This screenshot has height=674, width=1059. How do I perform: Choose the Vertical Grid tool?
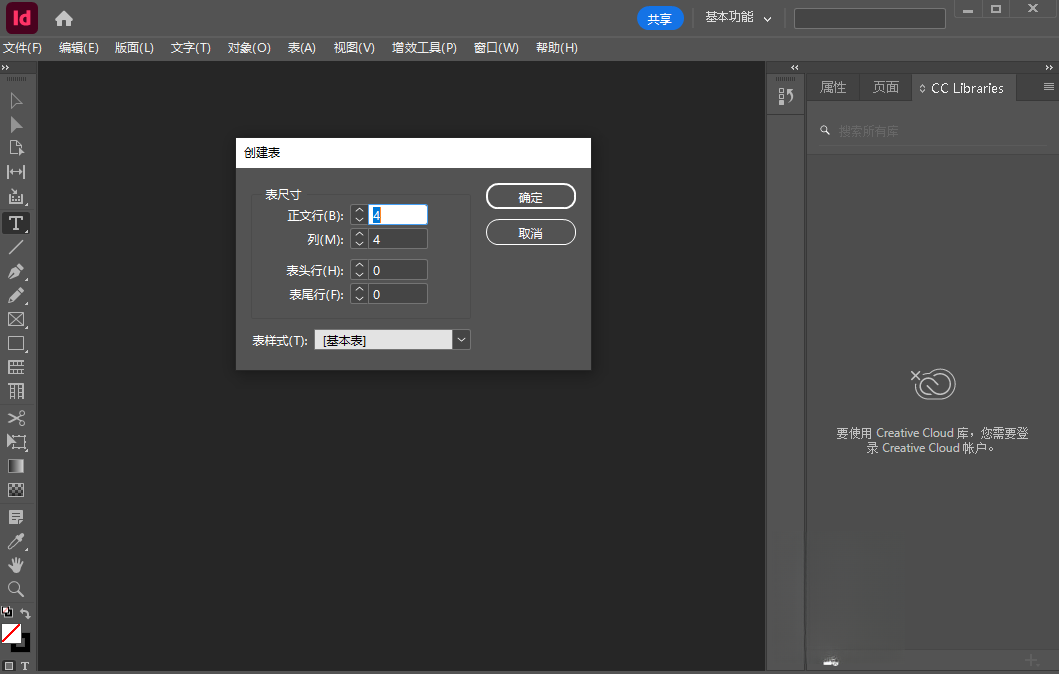click(16, 392)
